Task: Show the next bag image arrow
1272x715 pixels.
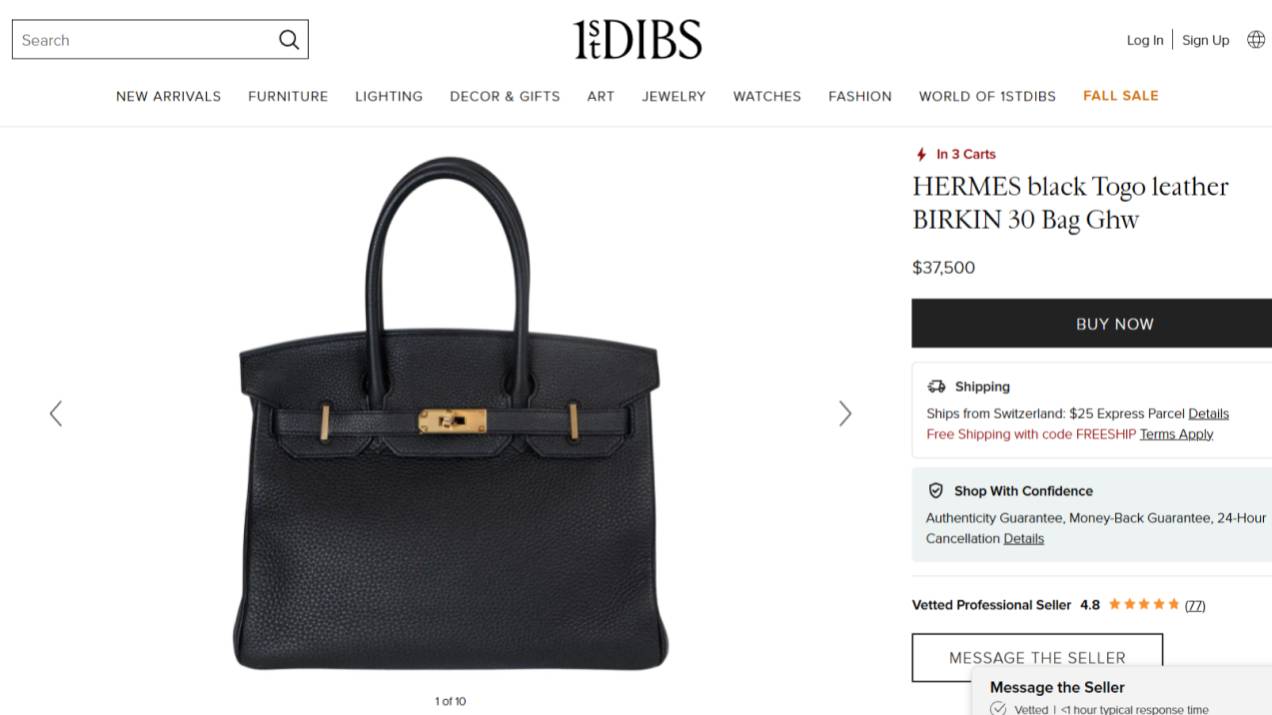Action: (x=845, y=413)
